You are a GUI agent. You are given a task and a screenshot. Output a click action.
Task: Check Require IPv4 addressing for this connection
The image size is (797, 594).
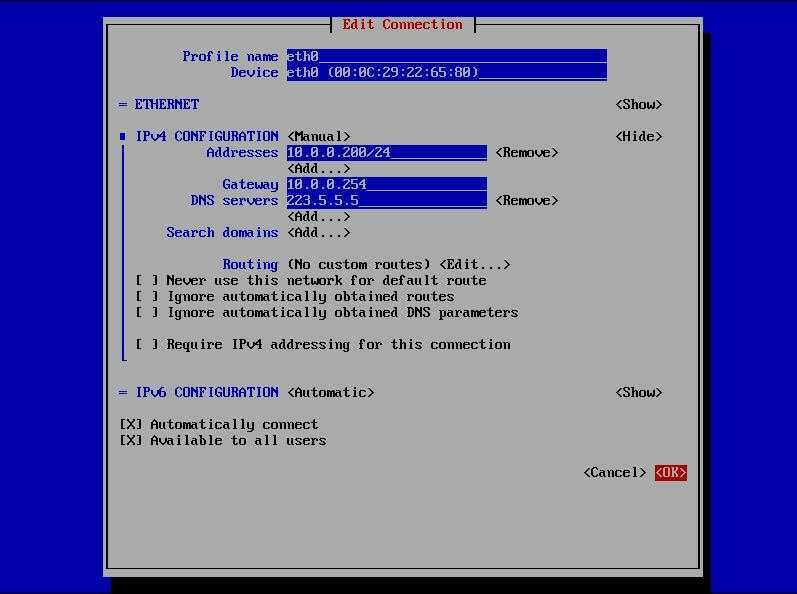pyautogui.click(x=323, y=344)
